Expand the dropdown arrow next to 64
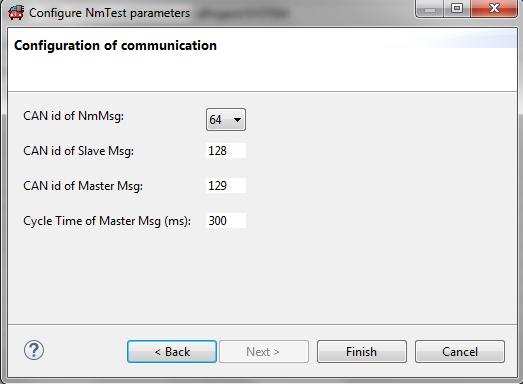 click(x=237, y=120)
